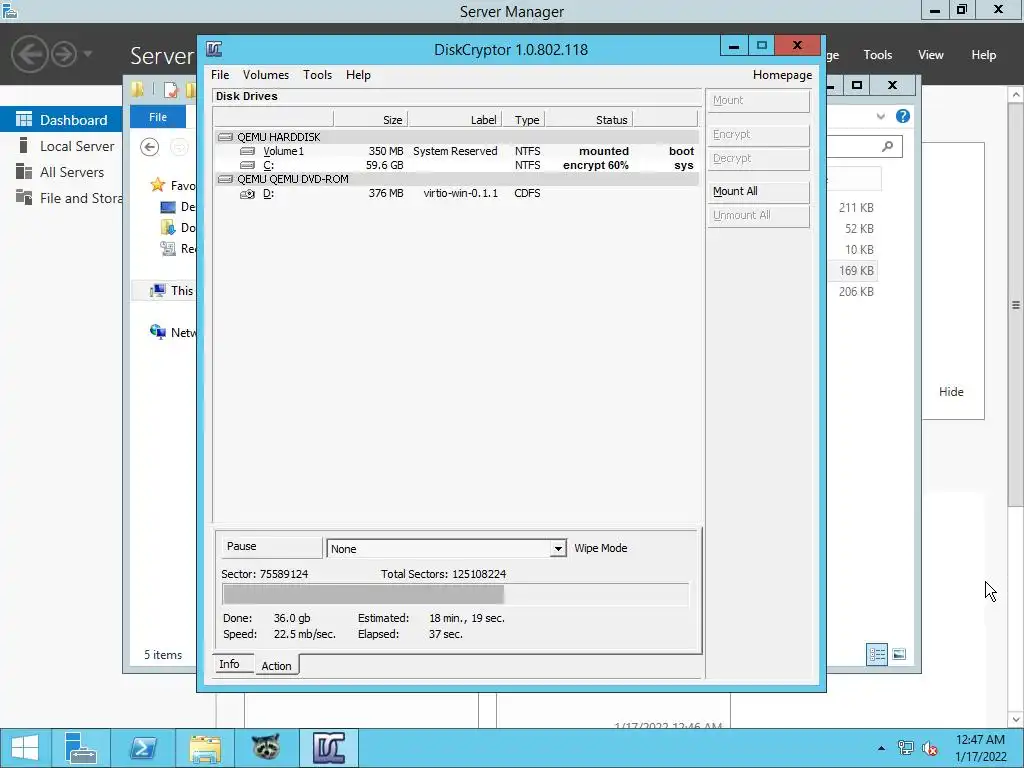Viewport: 1024px width, 768px height.
Task: Select the QEMU HARDDISK drive row
Action: (x=456, y=137)
